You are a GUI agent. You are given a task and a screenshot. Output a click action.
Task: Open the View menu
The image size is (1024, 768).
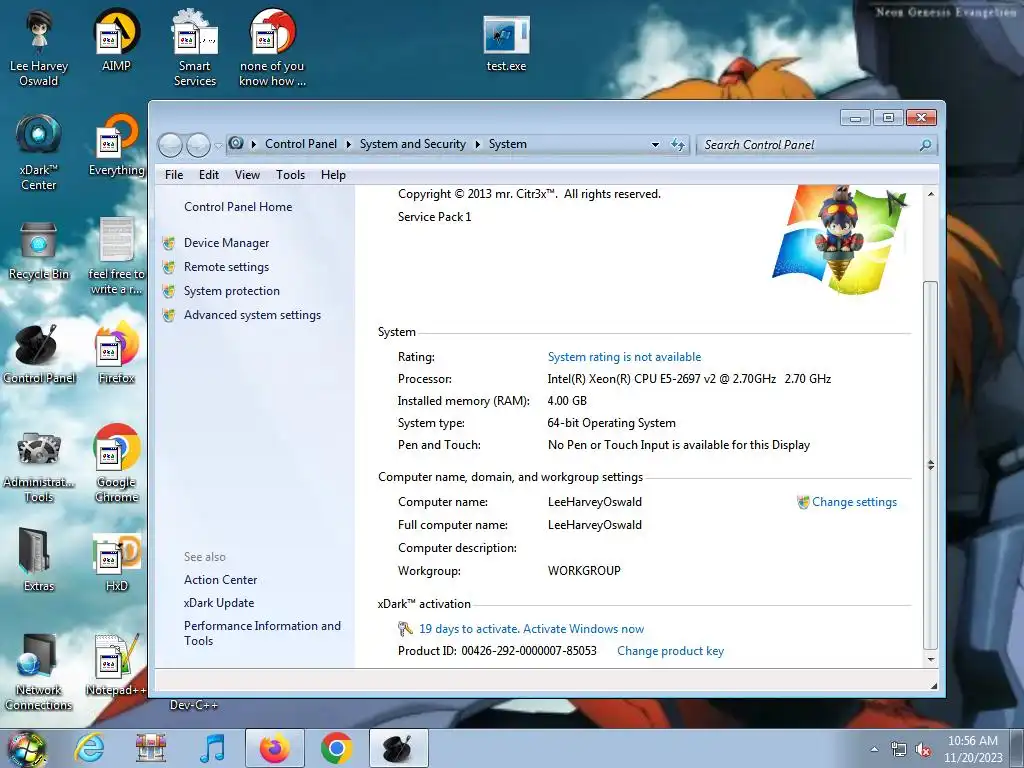(x=248, y=174)
